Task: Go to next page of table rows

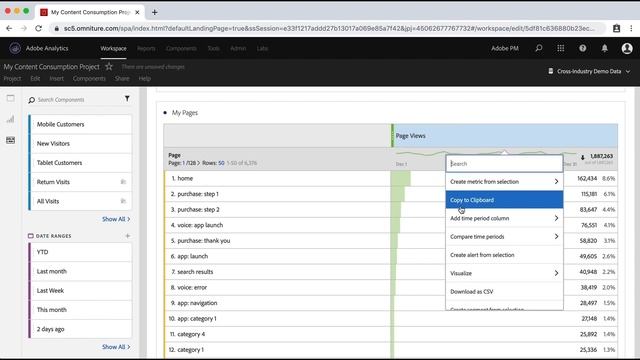Action: 199,163
